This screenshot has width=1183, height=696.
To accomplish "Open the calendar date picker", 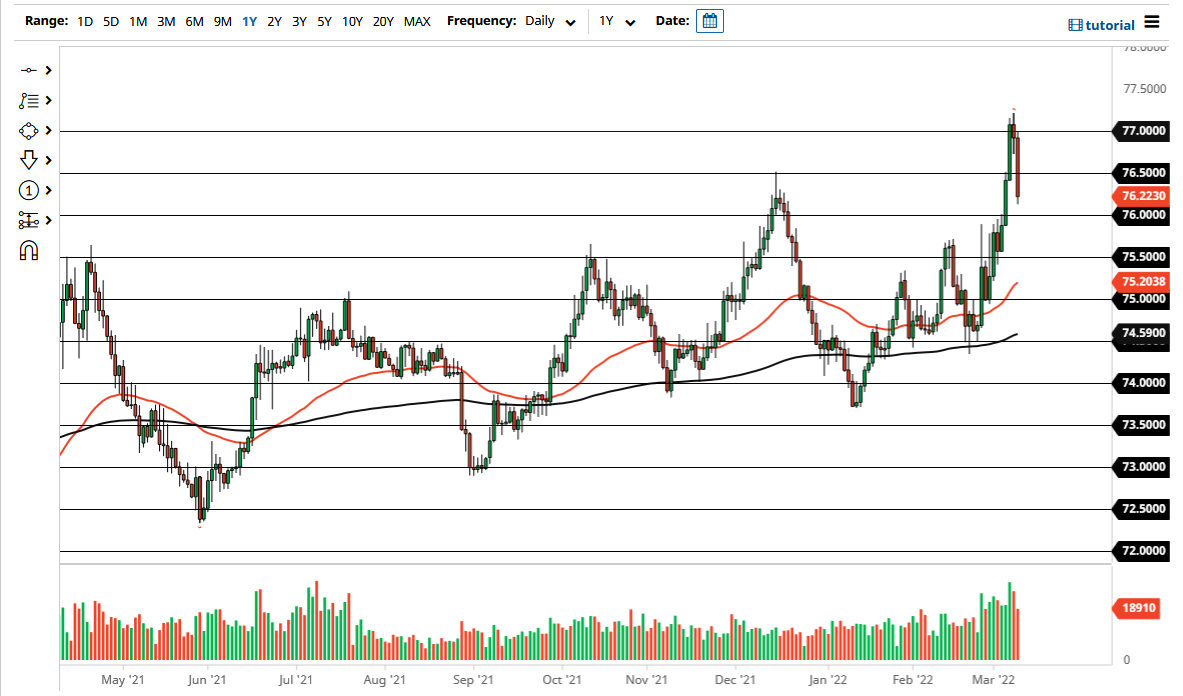I will [x=709, y=20].
